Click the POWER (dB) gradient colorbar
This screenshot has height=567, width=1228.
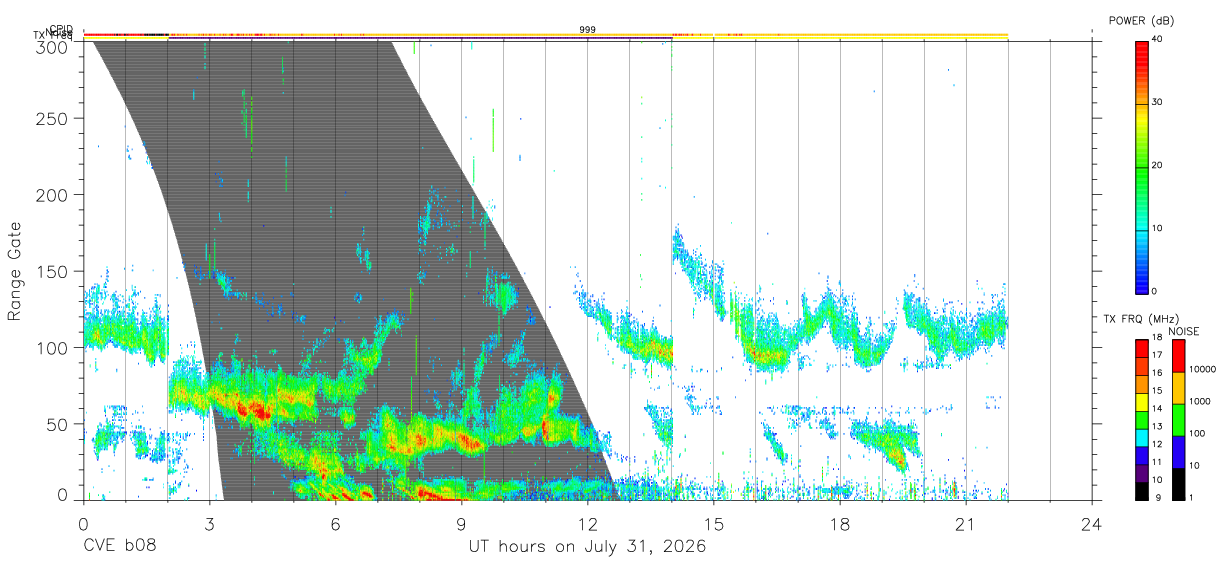(1141, 166)
